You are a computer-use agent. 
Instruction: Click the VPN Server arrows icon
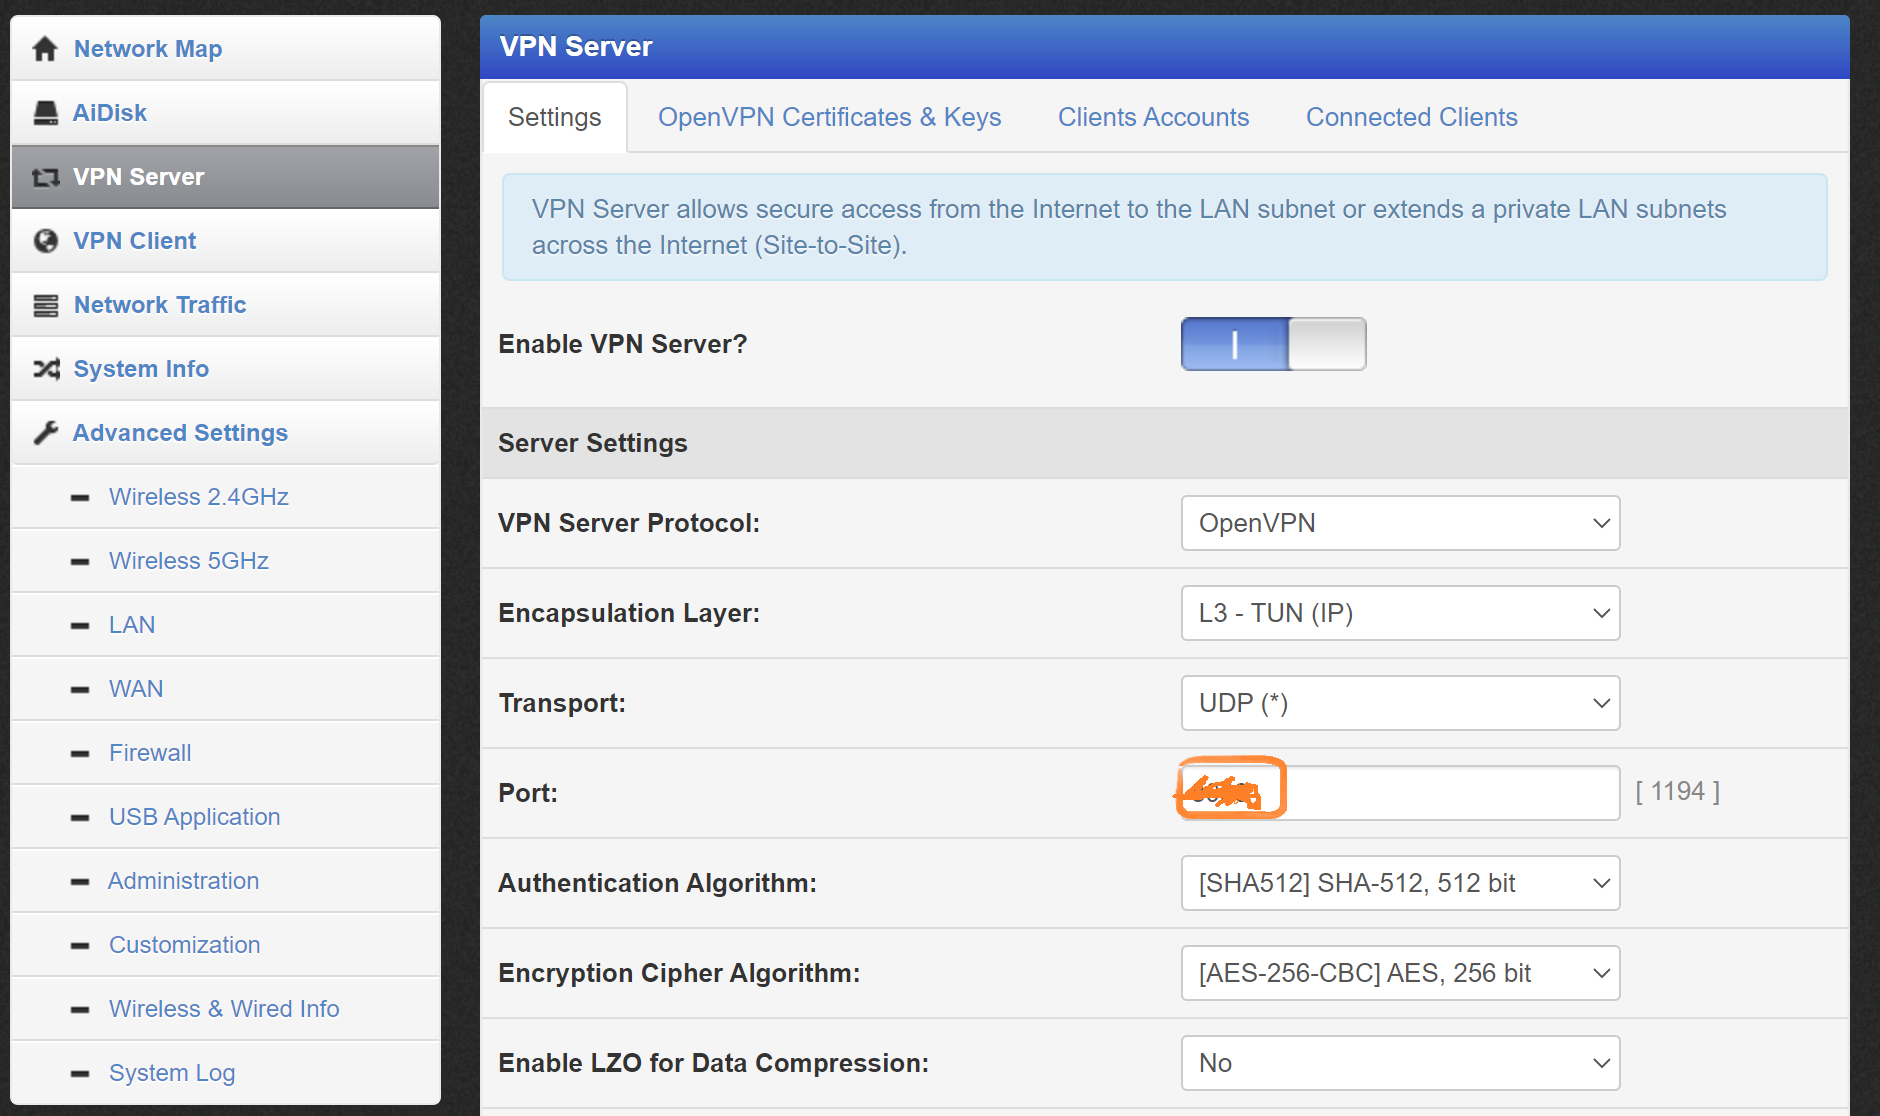tap(45, 177)
